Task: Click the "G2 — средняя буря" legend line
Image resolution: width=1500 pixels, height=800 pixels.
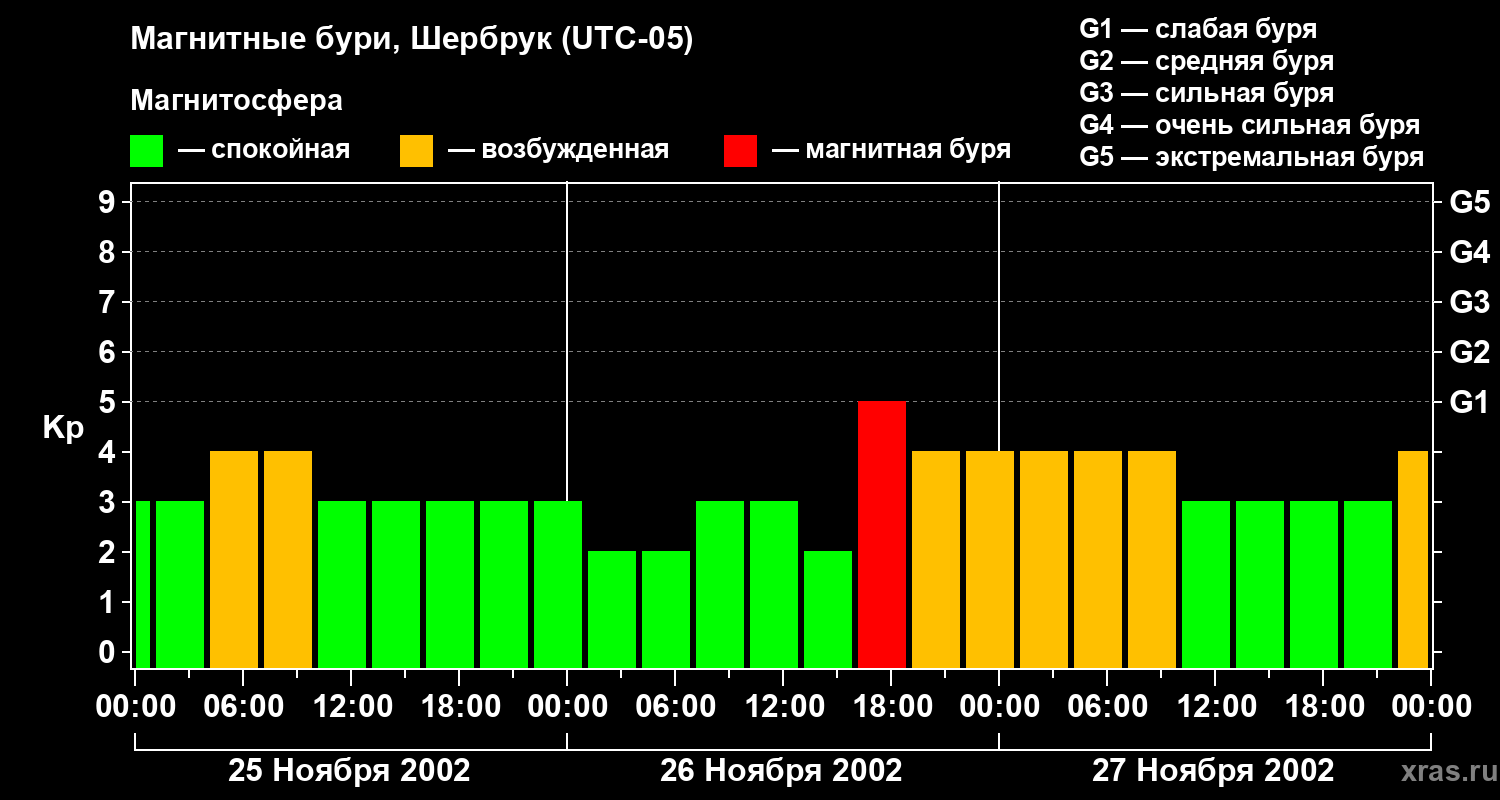Action: tap(1206, 61)
